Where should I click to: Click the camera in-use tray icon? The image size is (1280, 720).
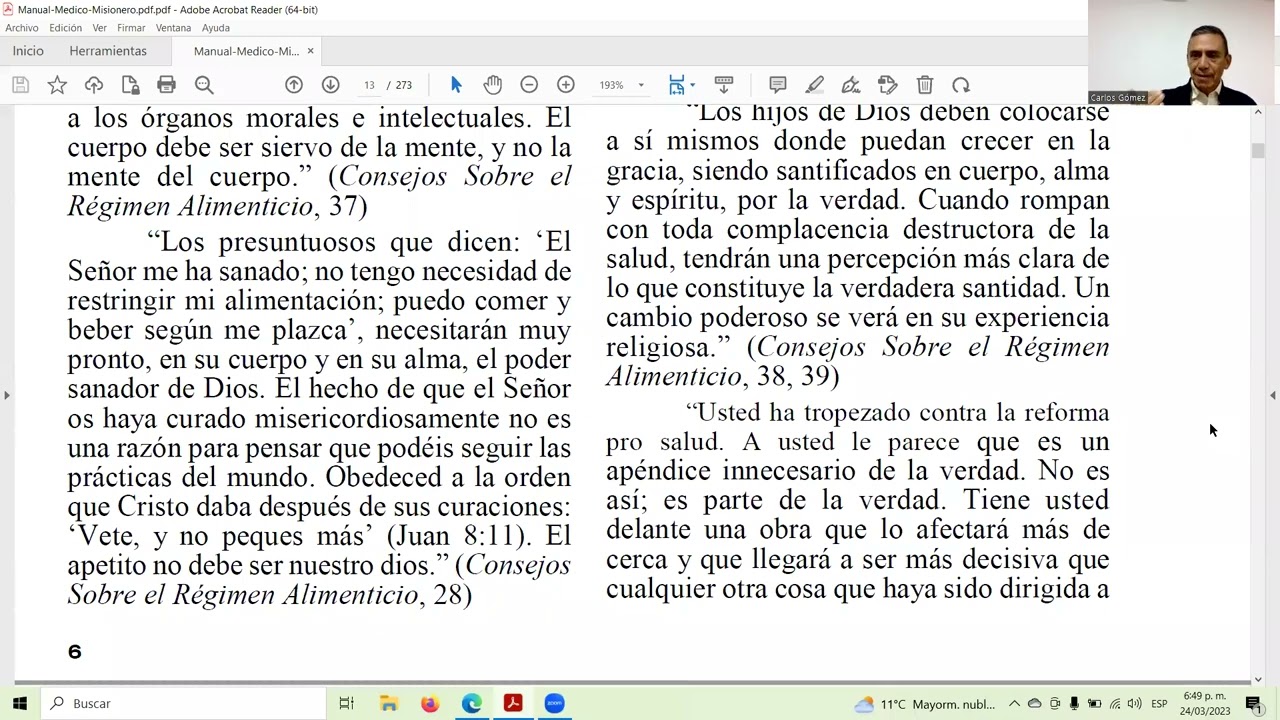[1055, 704]
